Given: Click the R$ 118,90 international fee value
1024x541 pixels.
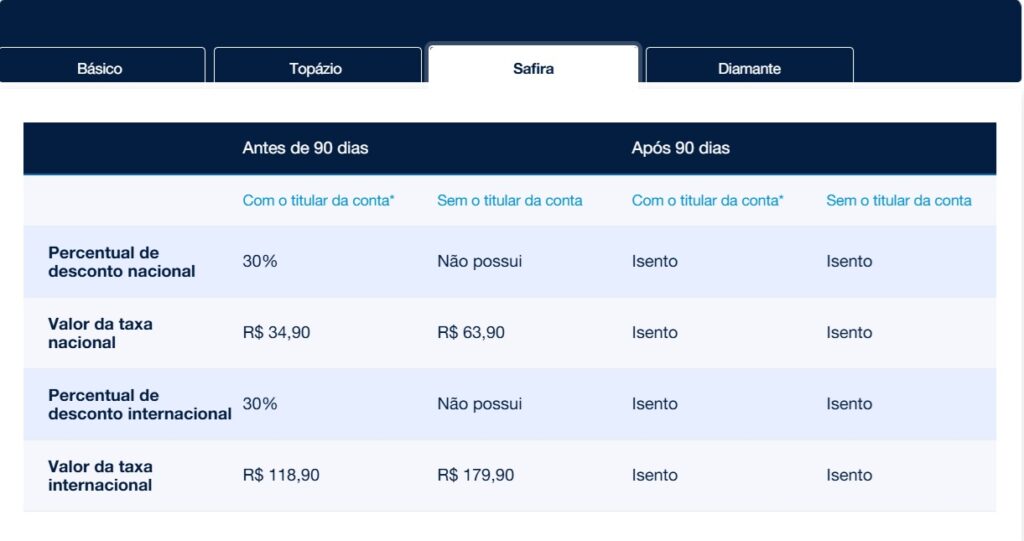Looking at the screenshot, I should coord(281,475).
